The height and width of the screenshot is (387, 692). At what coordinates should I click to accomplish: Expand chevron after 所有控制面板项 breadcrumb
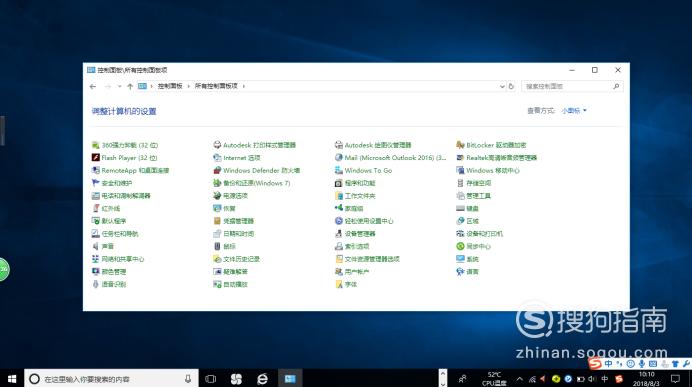coord(244,86)
